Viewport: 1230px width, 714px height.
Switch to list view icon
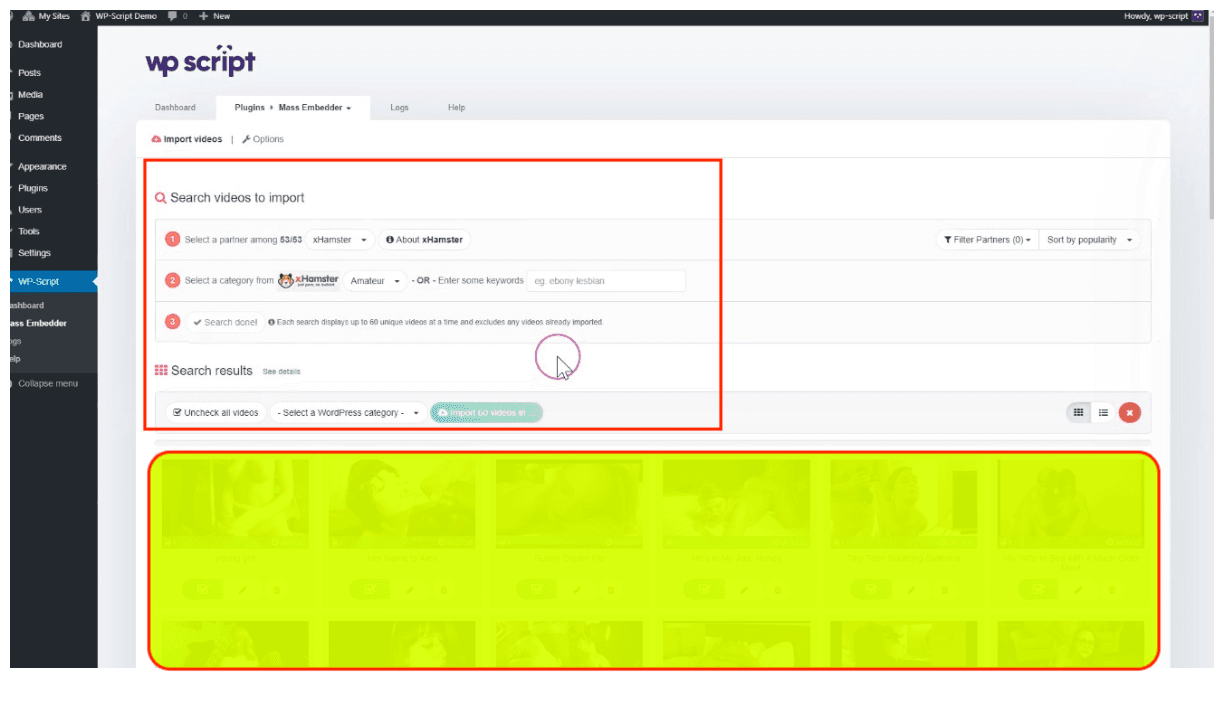(x=1102, y=412)
